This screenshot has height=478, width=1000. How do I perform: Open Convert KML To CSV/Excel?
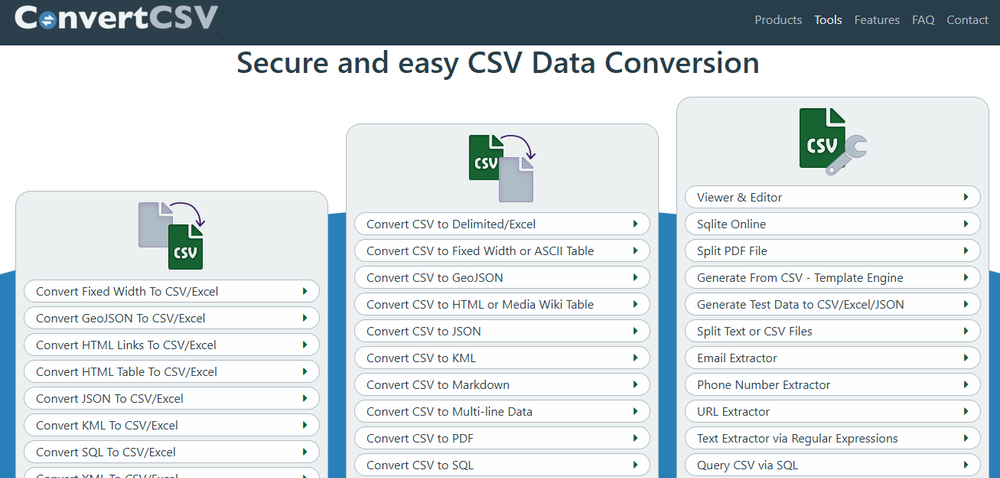pos(172,425)
